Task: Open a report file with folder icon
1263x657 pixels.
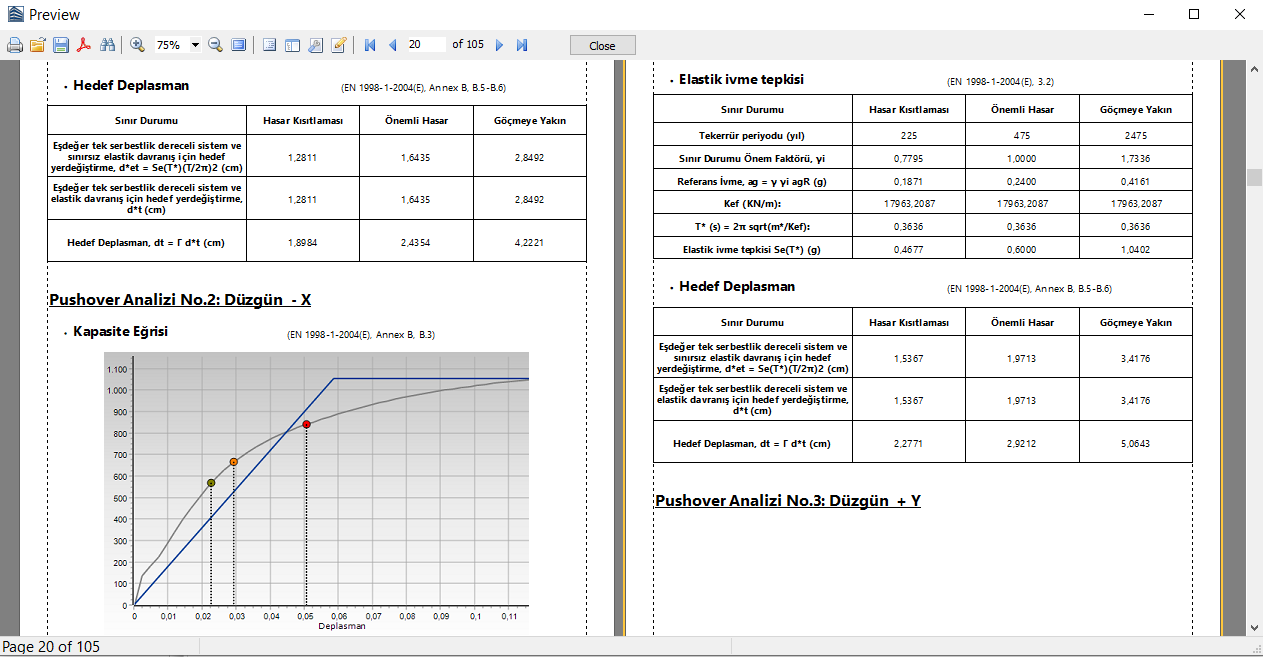Action: (x=38, y=45)
